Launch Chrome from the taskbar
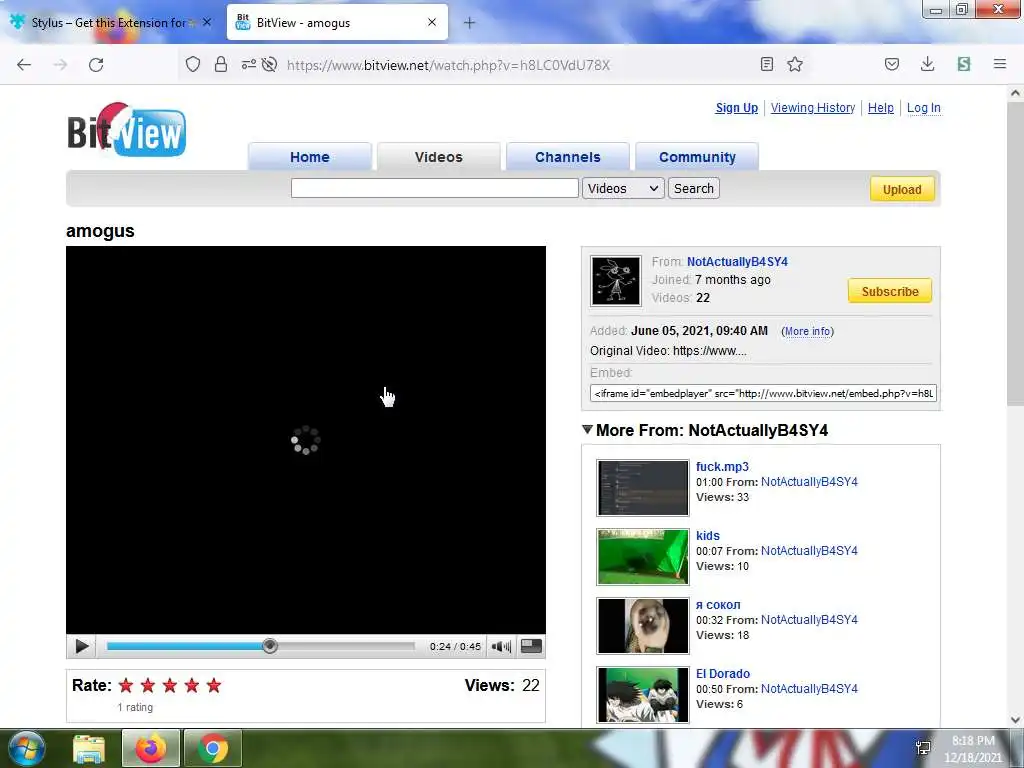Viewport: 1024px width, 768px height. pyautogui.click(x=212, y=748)
